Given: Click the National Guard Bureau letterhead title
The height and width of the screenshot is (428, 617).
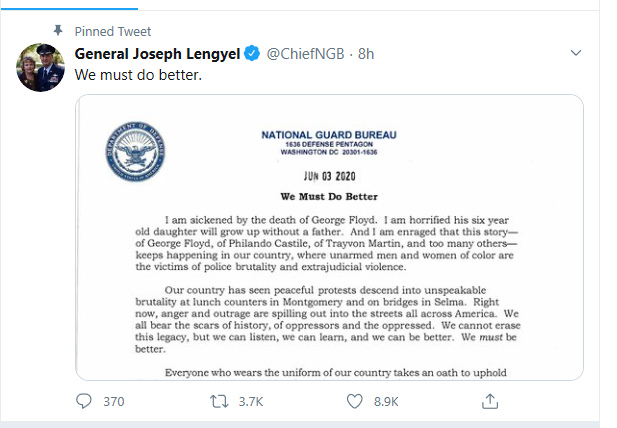Looking at the screenshot, I should [x=328, y=134].
